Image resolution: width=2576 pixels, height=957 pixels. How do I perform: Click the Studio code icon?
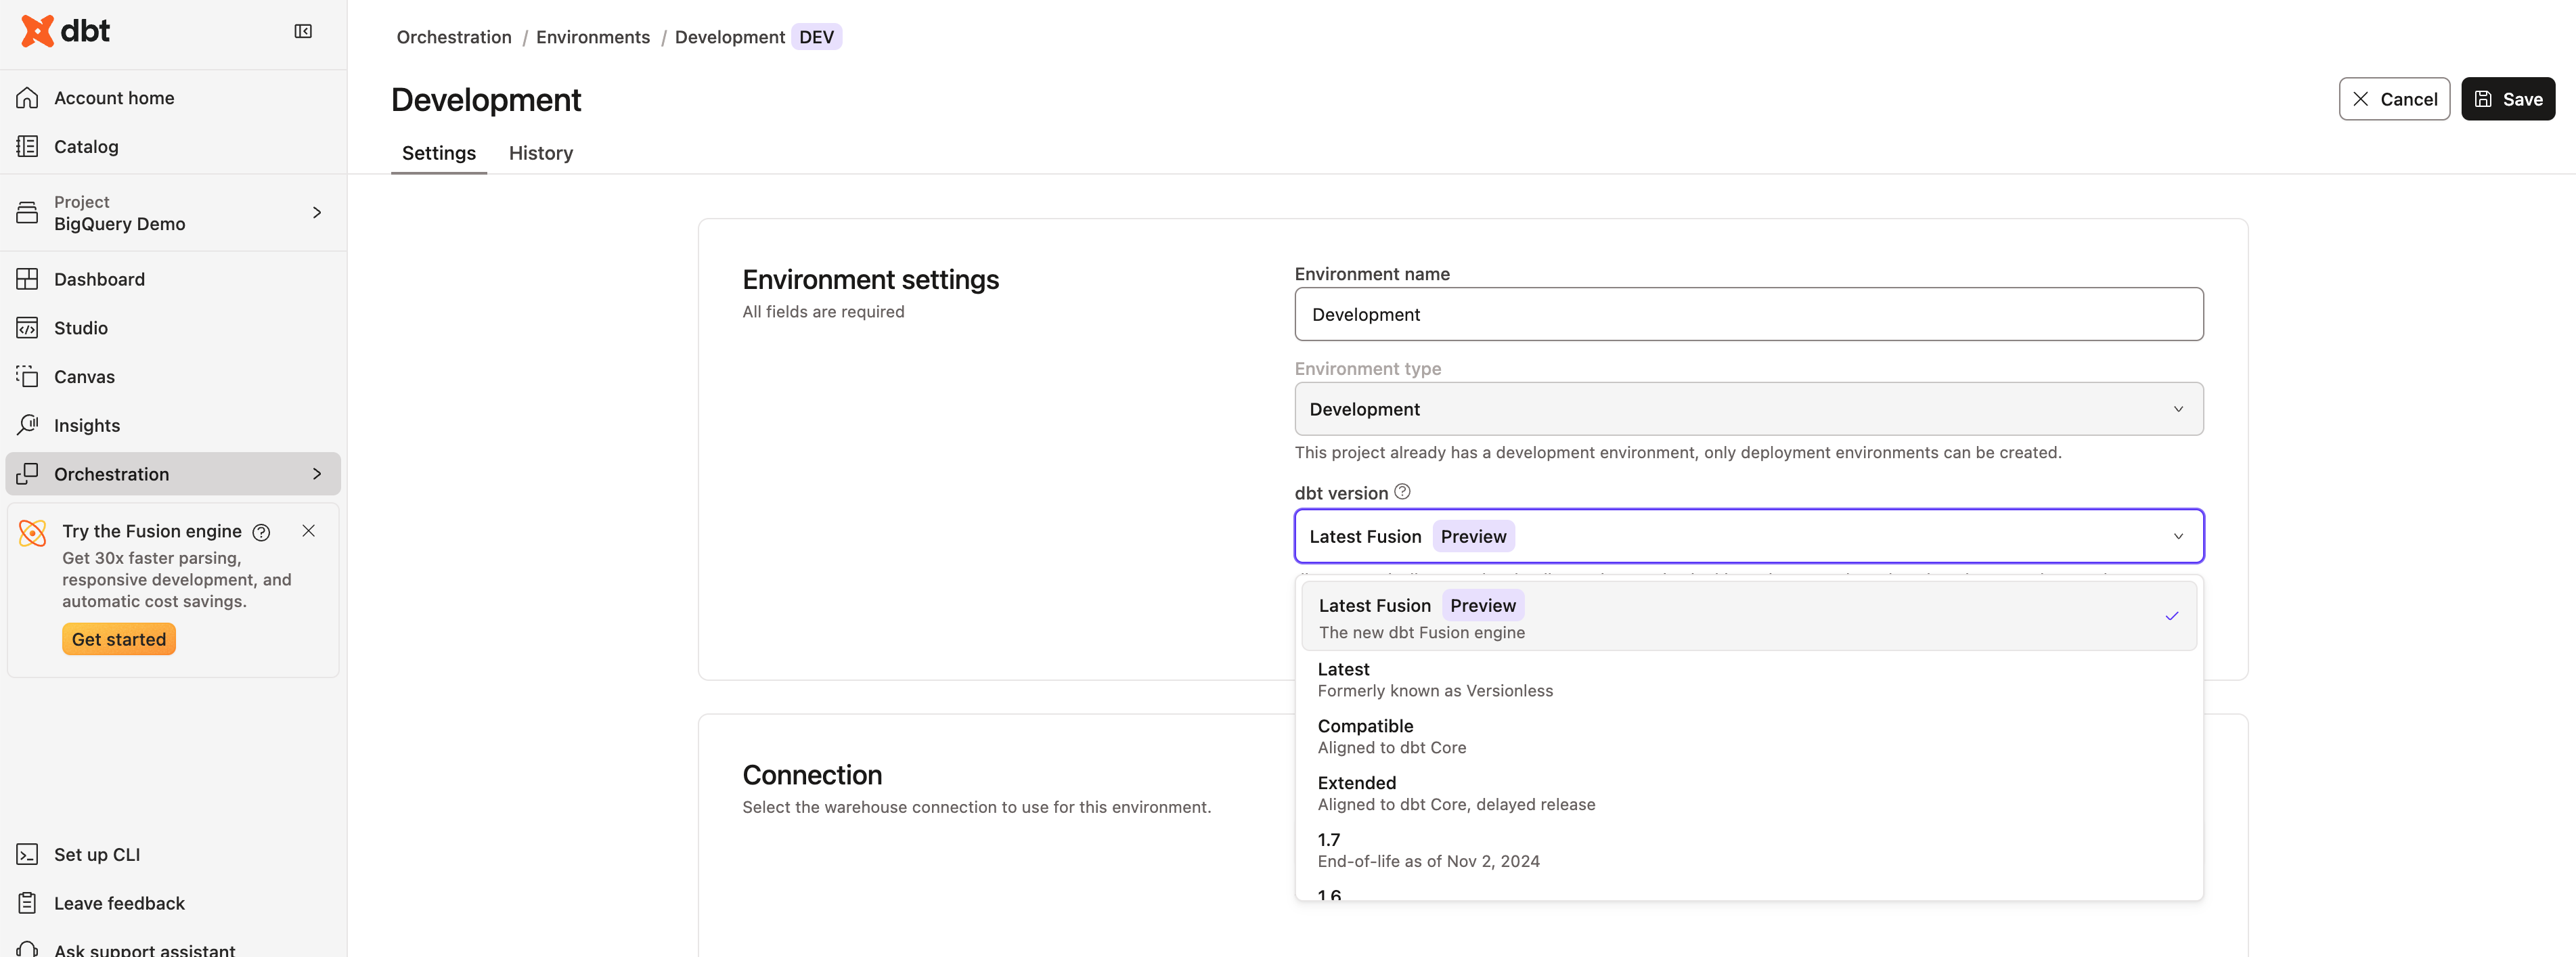[x=28, y=328]
